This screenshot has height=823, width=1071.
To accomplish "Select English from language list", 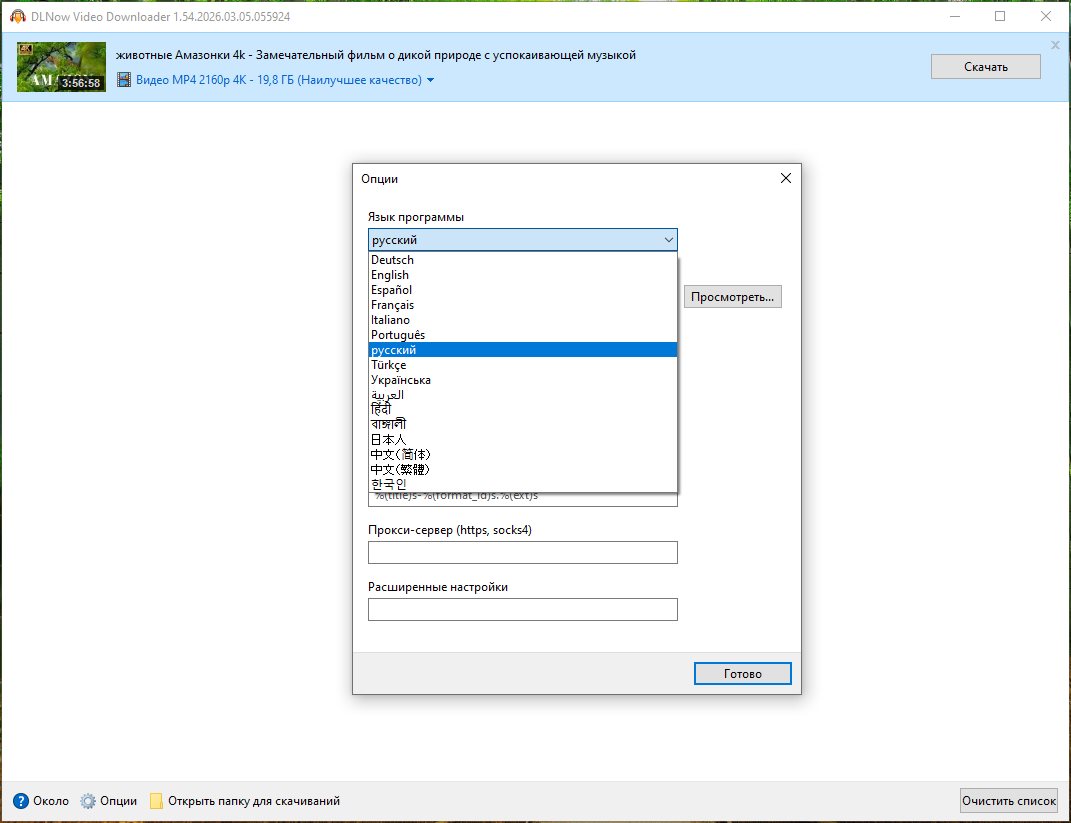I will [x=390, y=275].
